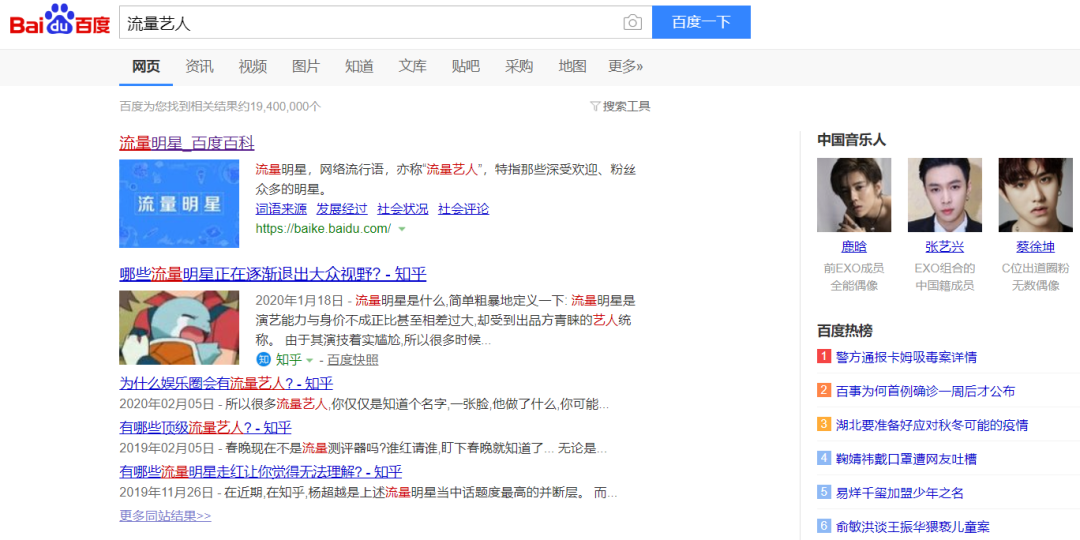Open hot topic 湖北要准备好应对秋冬可能的疫情
This screenshot has width=1080, height=540.
[932, 424]
